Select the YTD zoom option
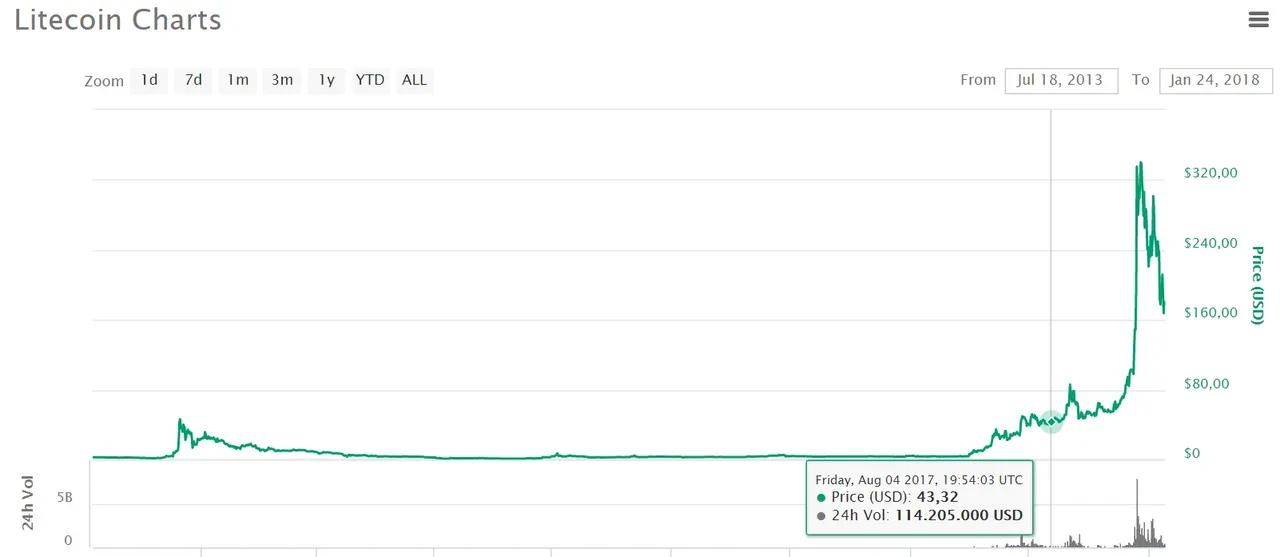Screen dimensions: 1280x557 click(370, 80)
